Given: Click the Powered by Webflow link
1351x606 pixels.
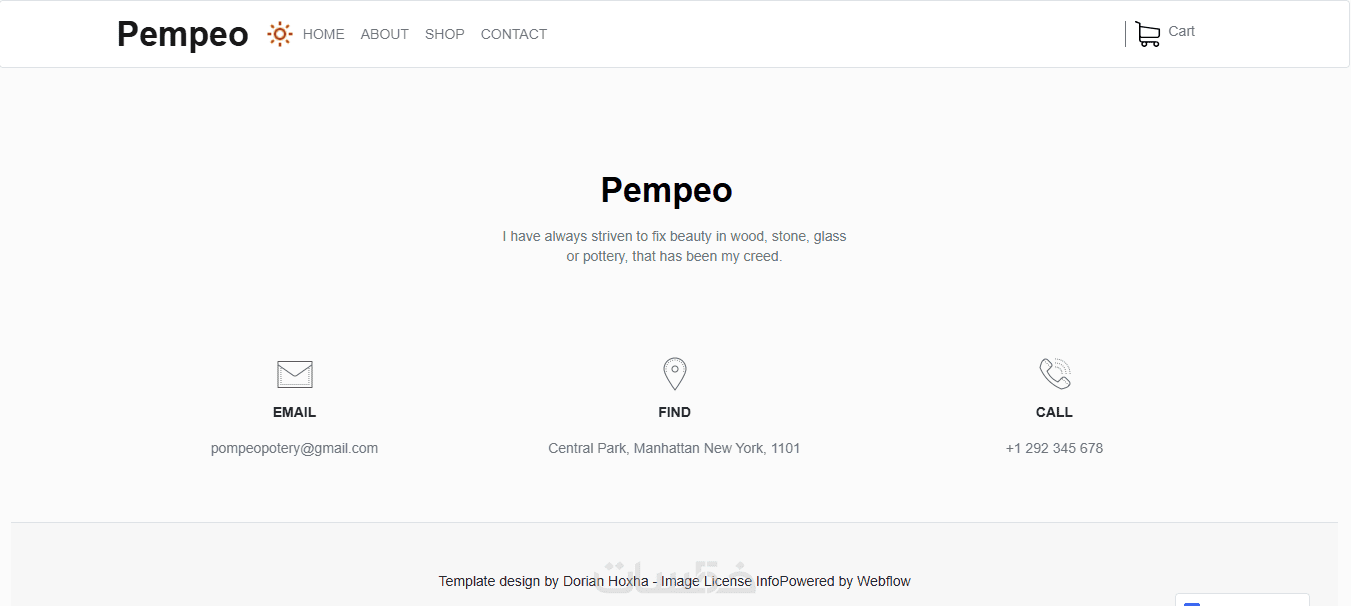Looking at the screenshot, I should (846, 581).
